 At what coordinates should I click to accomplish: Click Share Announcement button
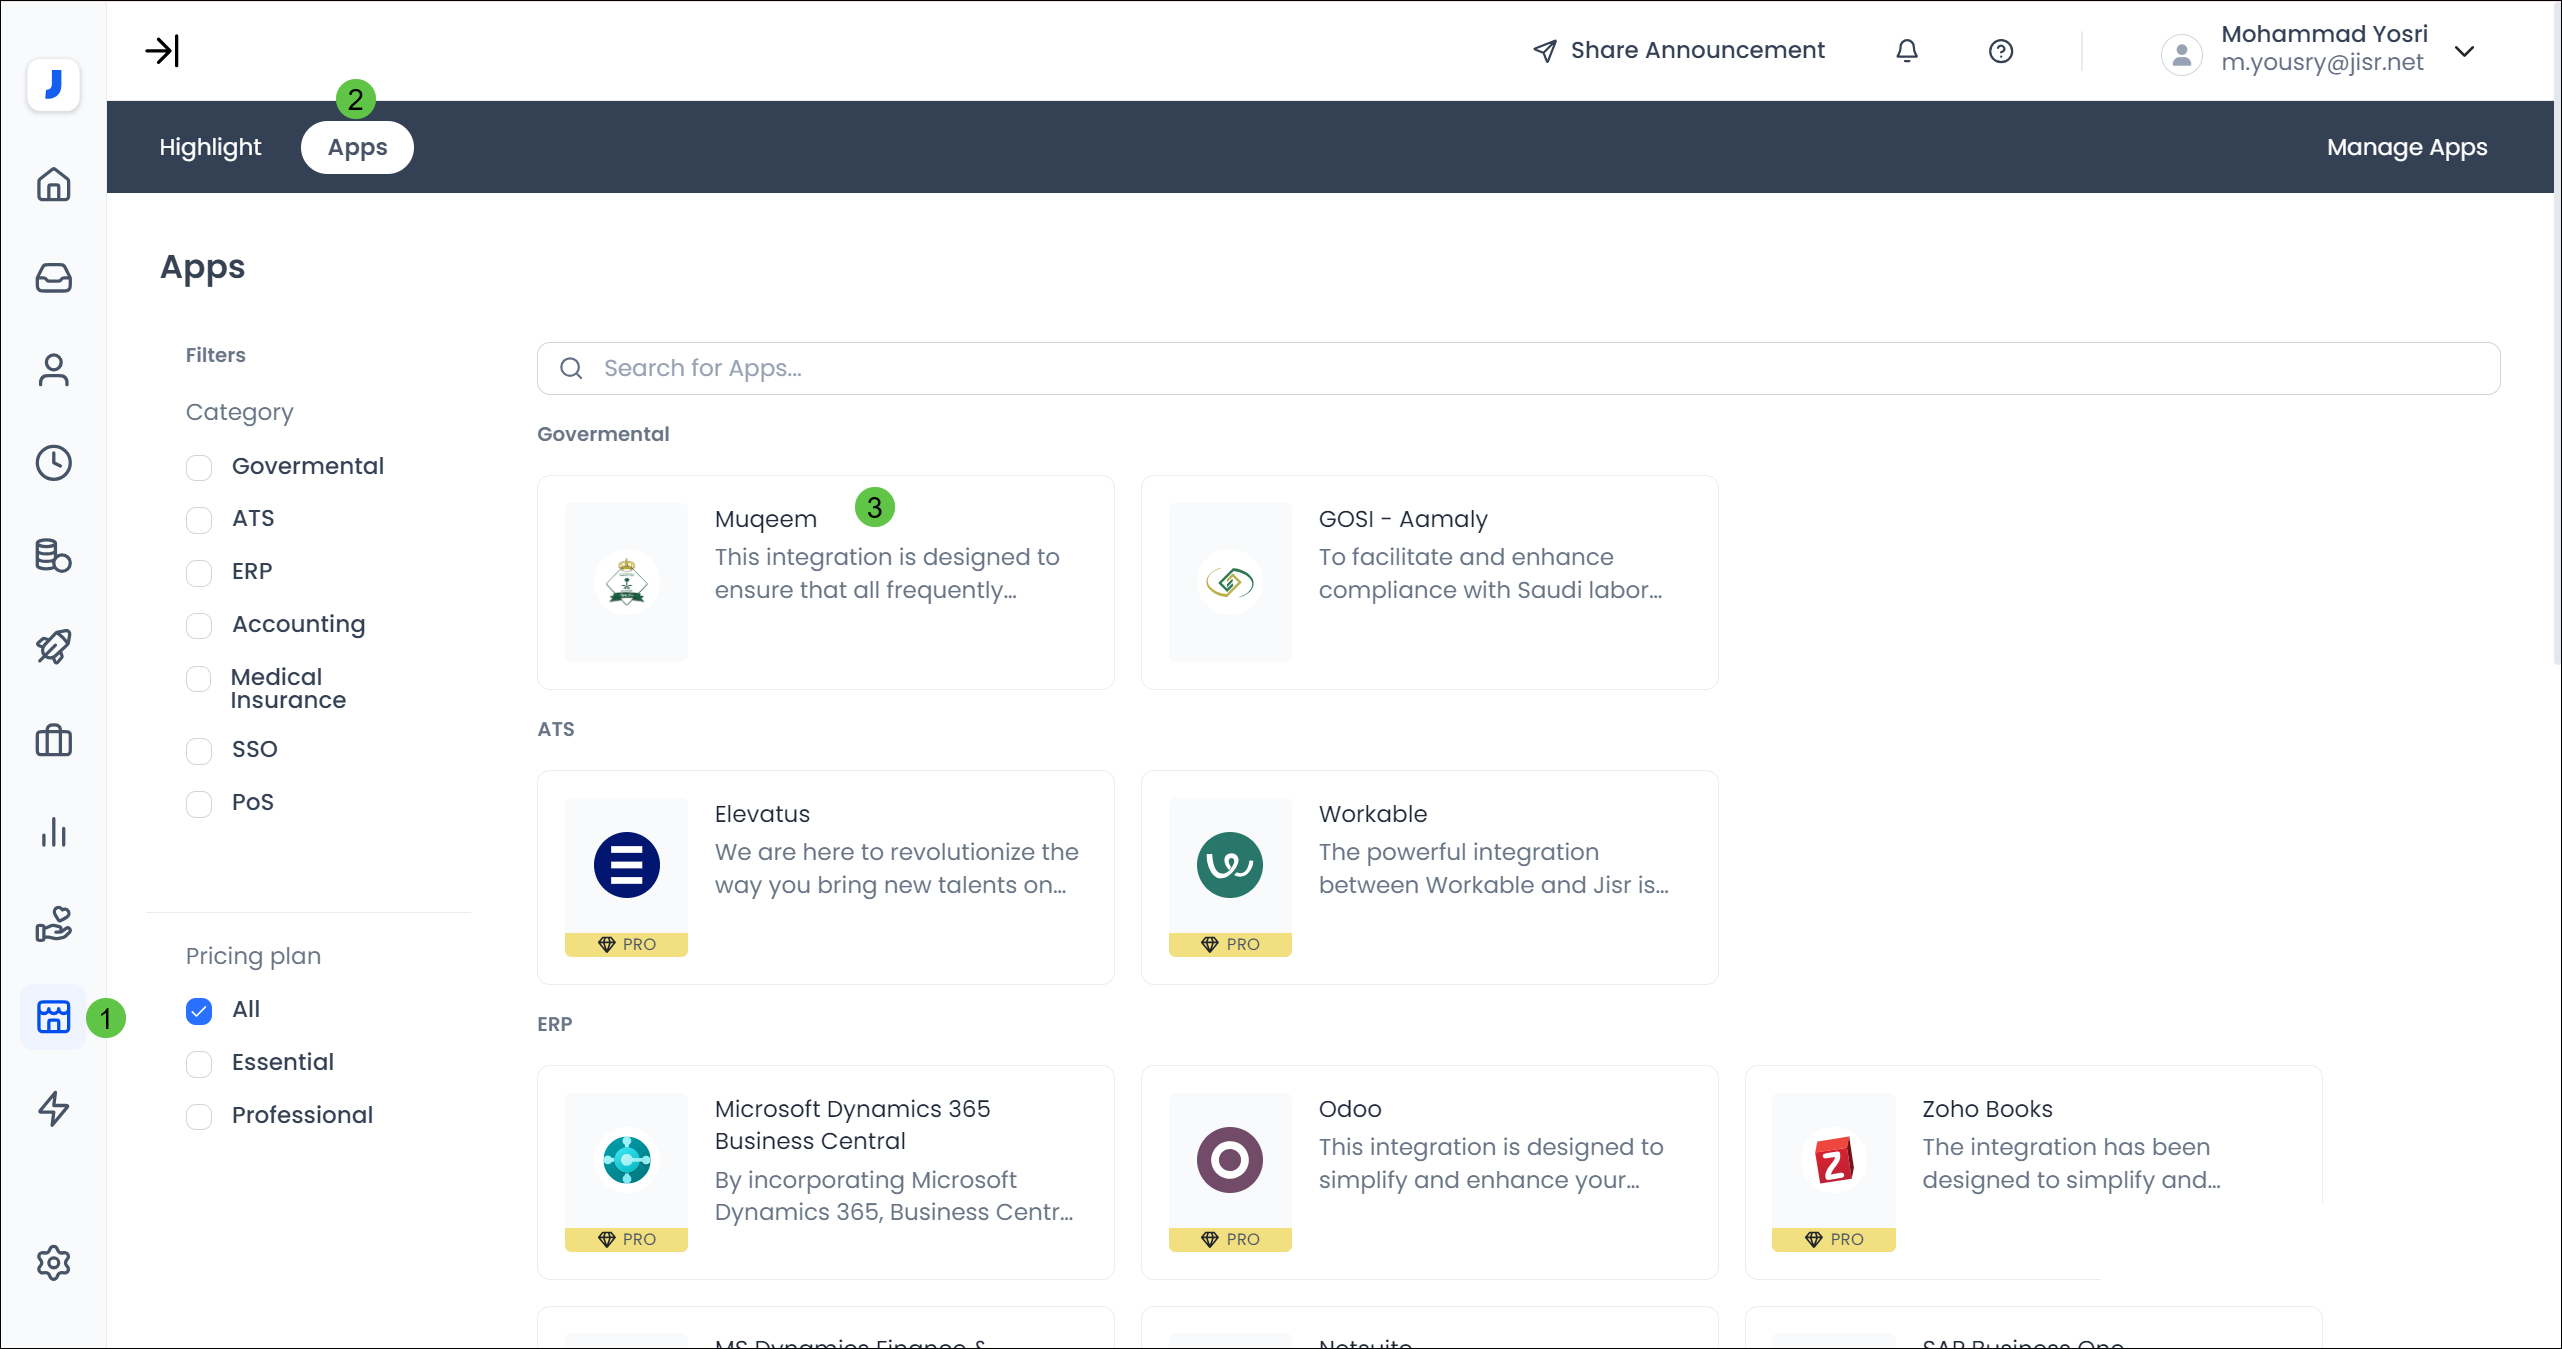point(1679,51)
